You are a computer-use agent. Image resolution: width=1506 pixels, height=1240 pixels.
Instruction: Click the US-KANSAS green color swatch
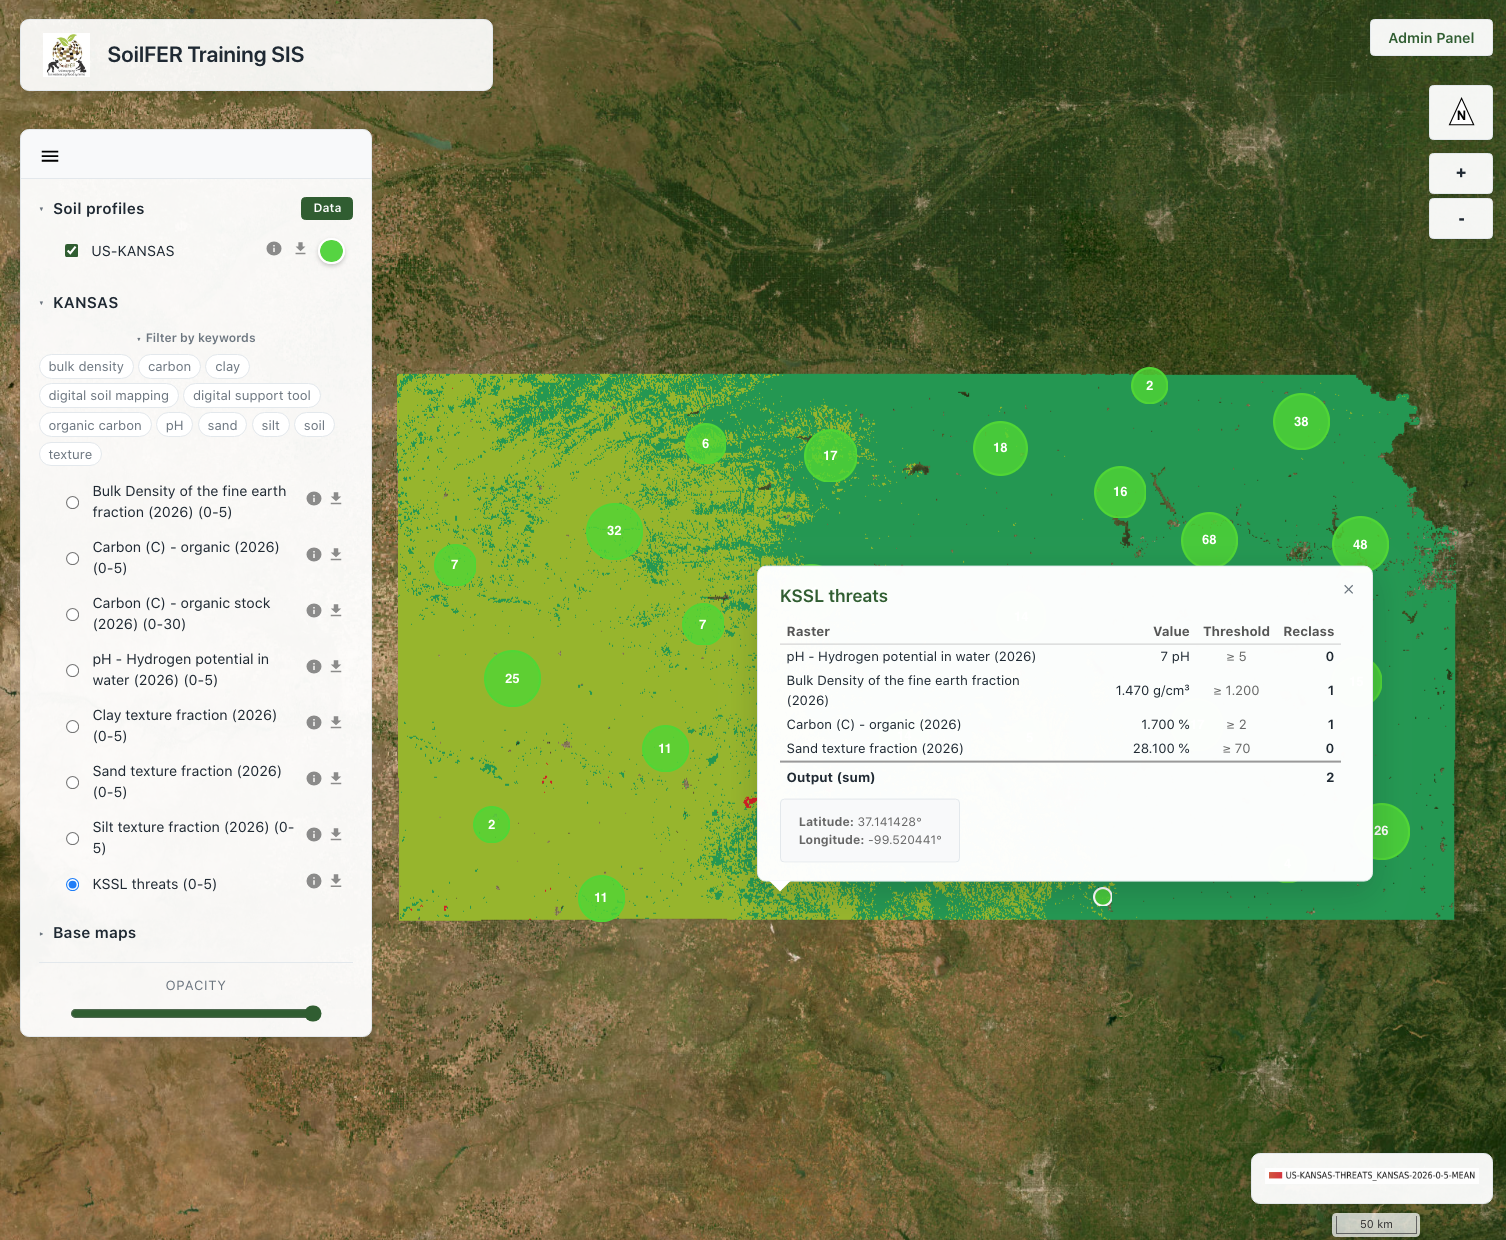(332, 251)
